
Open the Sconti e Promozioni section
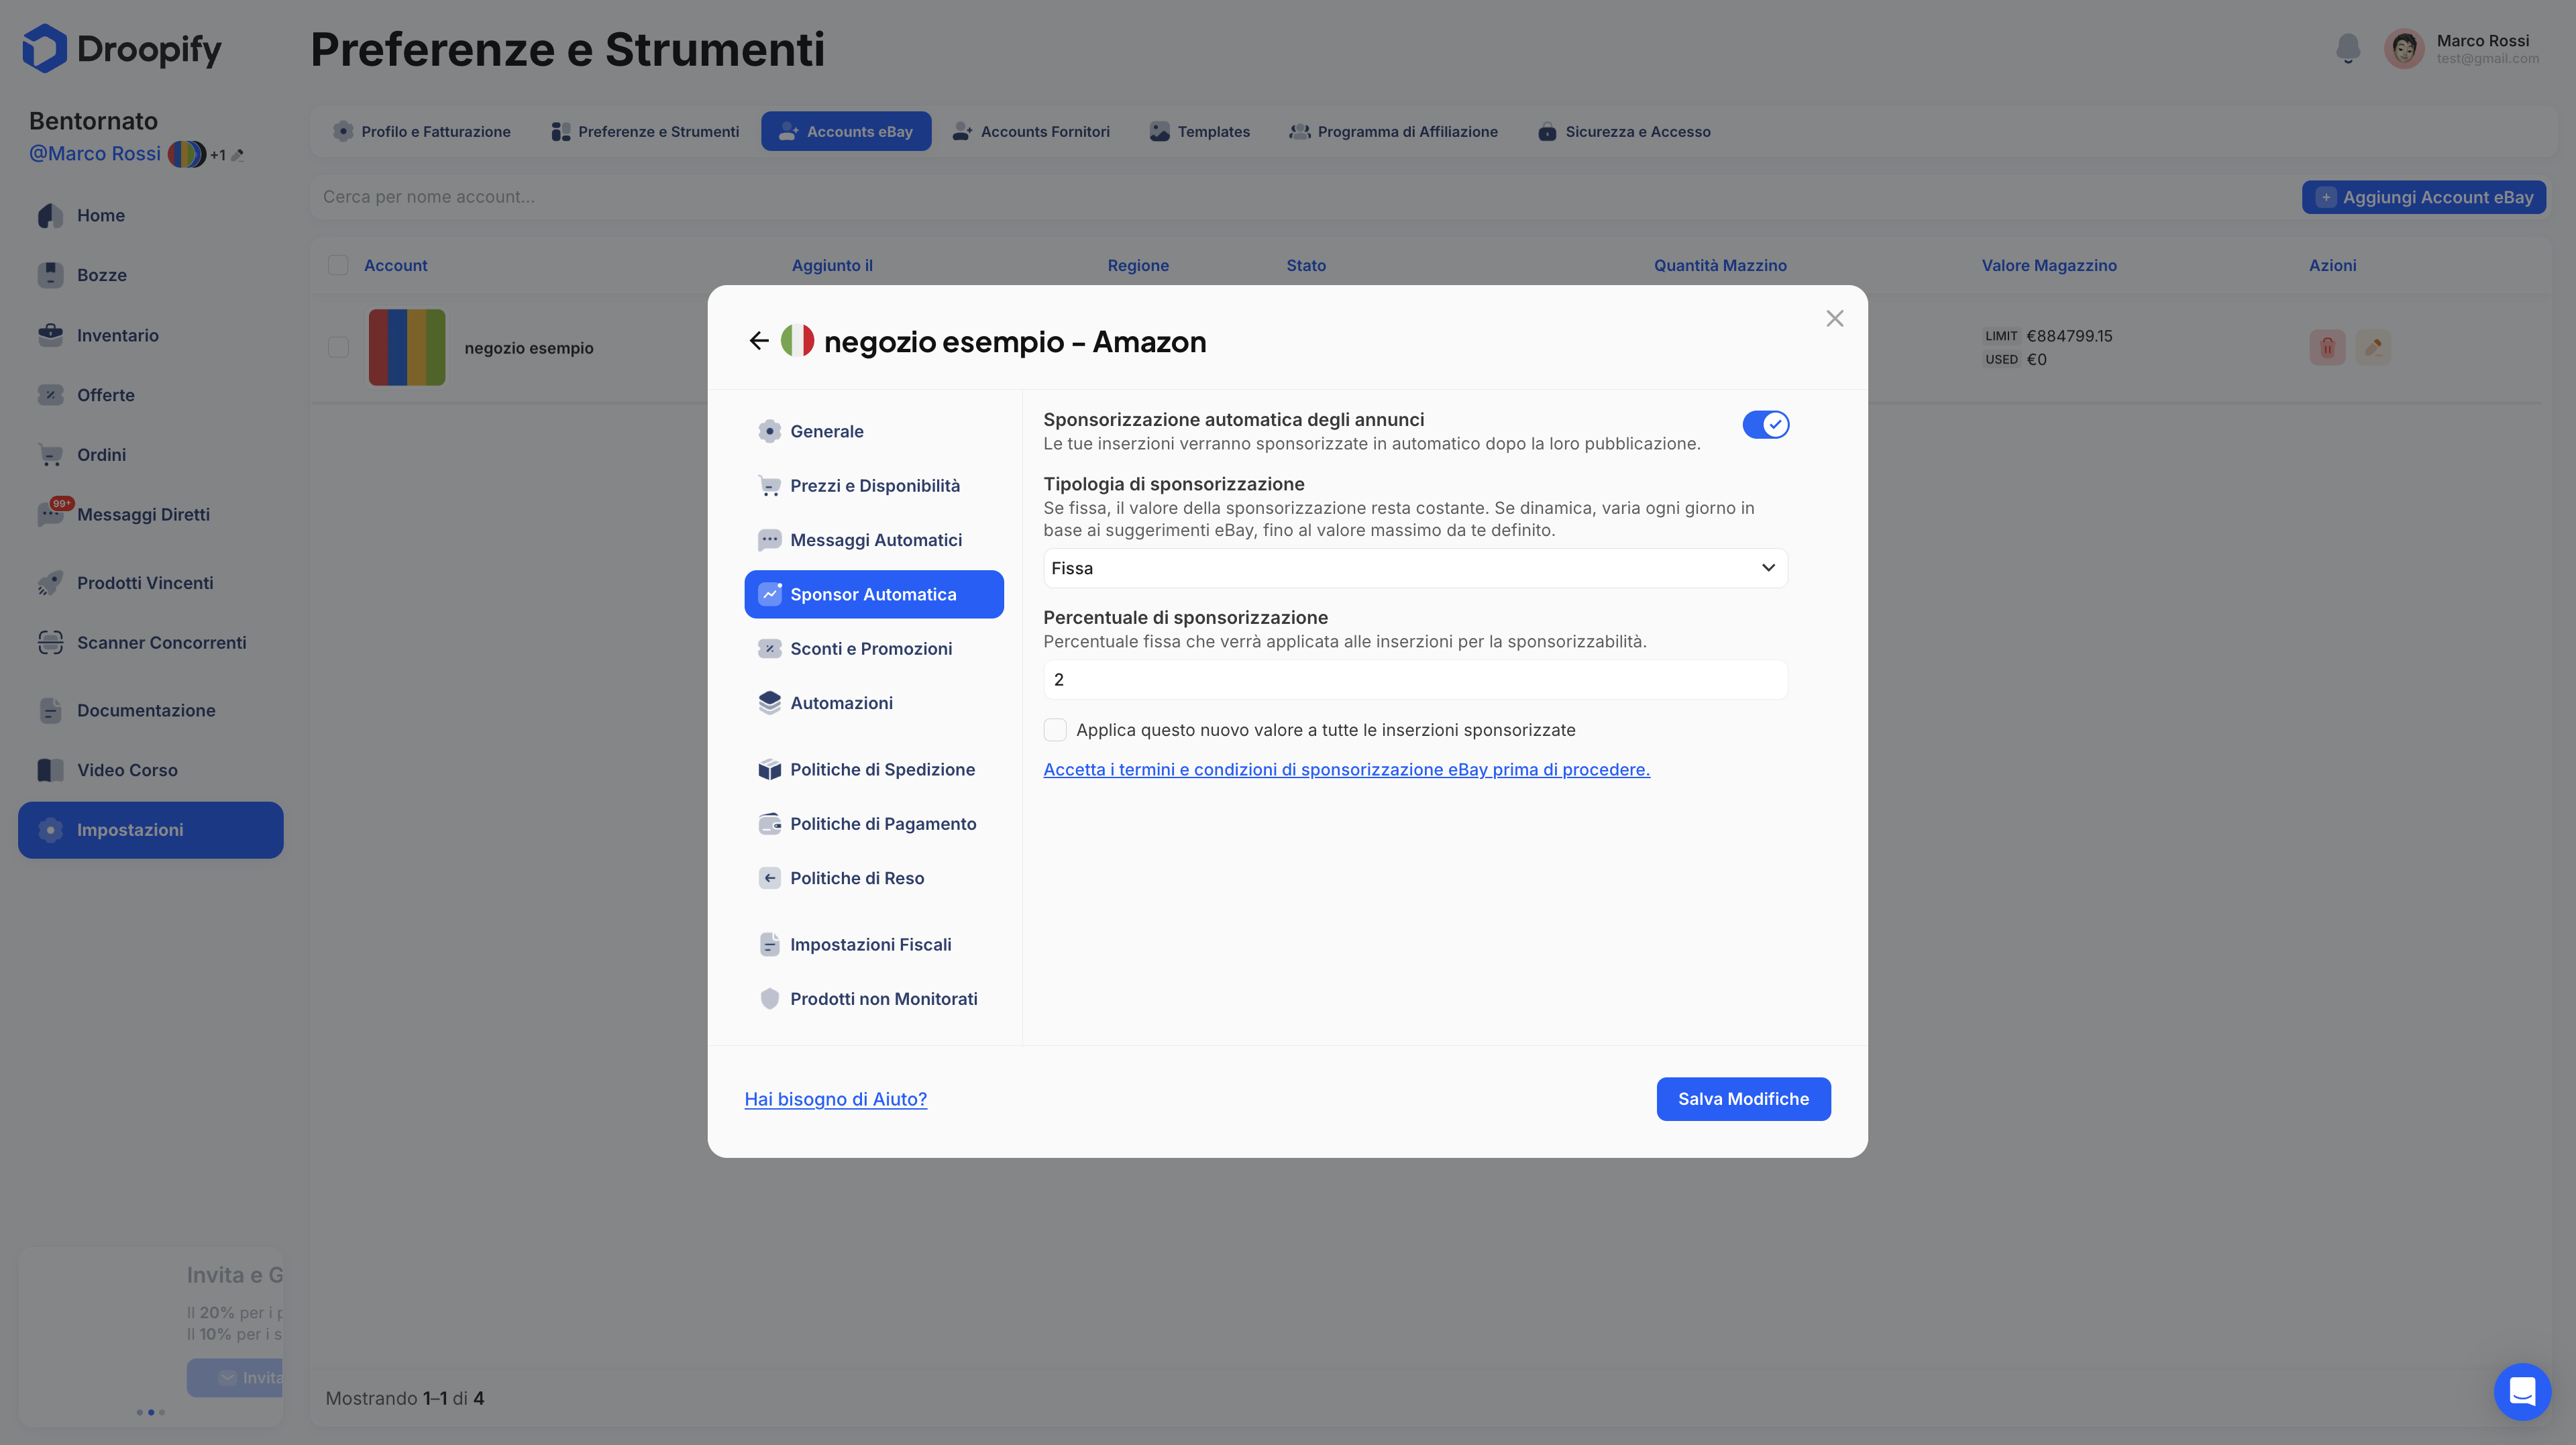click(870, 648)
